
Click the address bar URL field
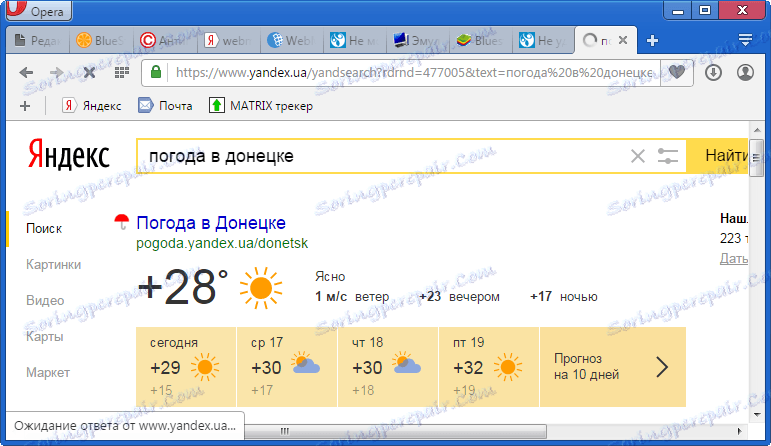coord(414,73)
